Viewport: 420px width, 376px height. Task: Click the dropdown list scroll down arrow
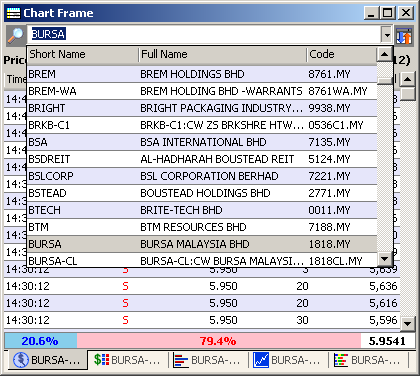click(x=384, y=258)
